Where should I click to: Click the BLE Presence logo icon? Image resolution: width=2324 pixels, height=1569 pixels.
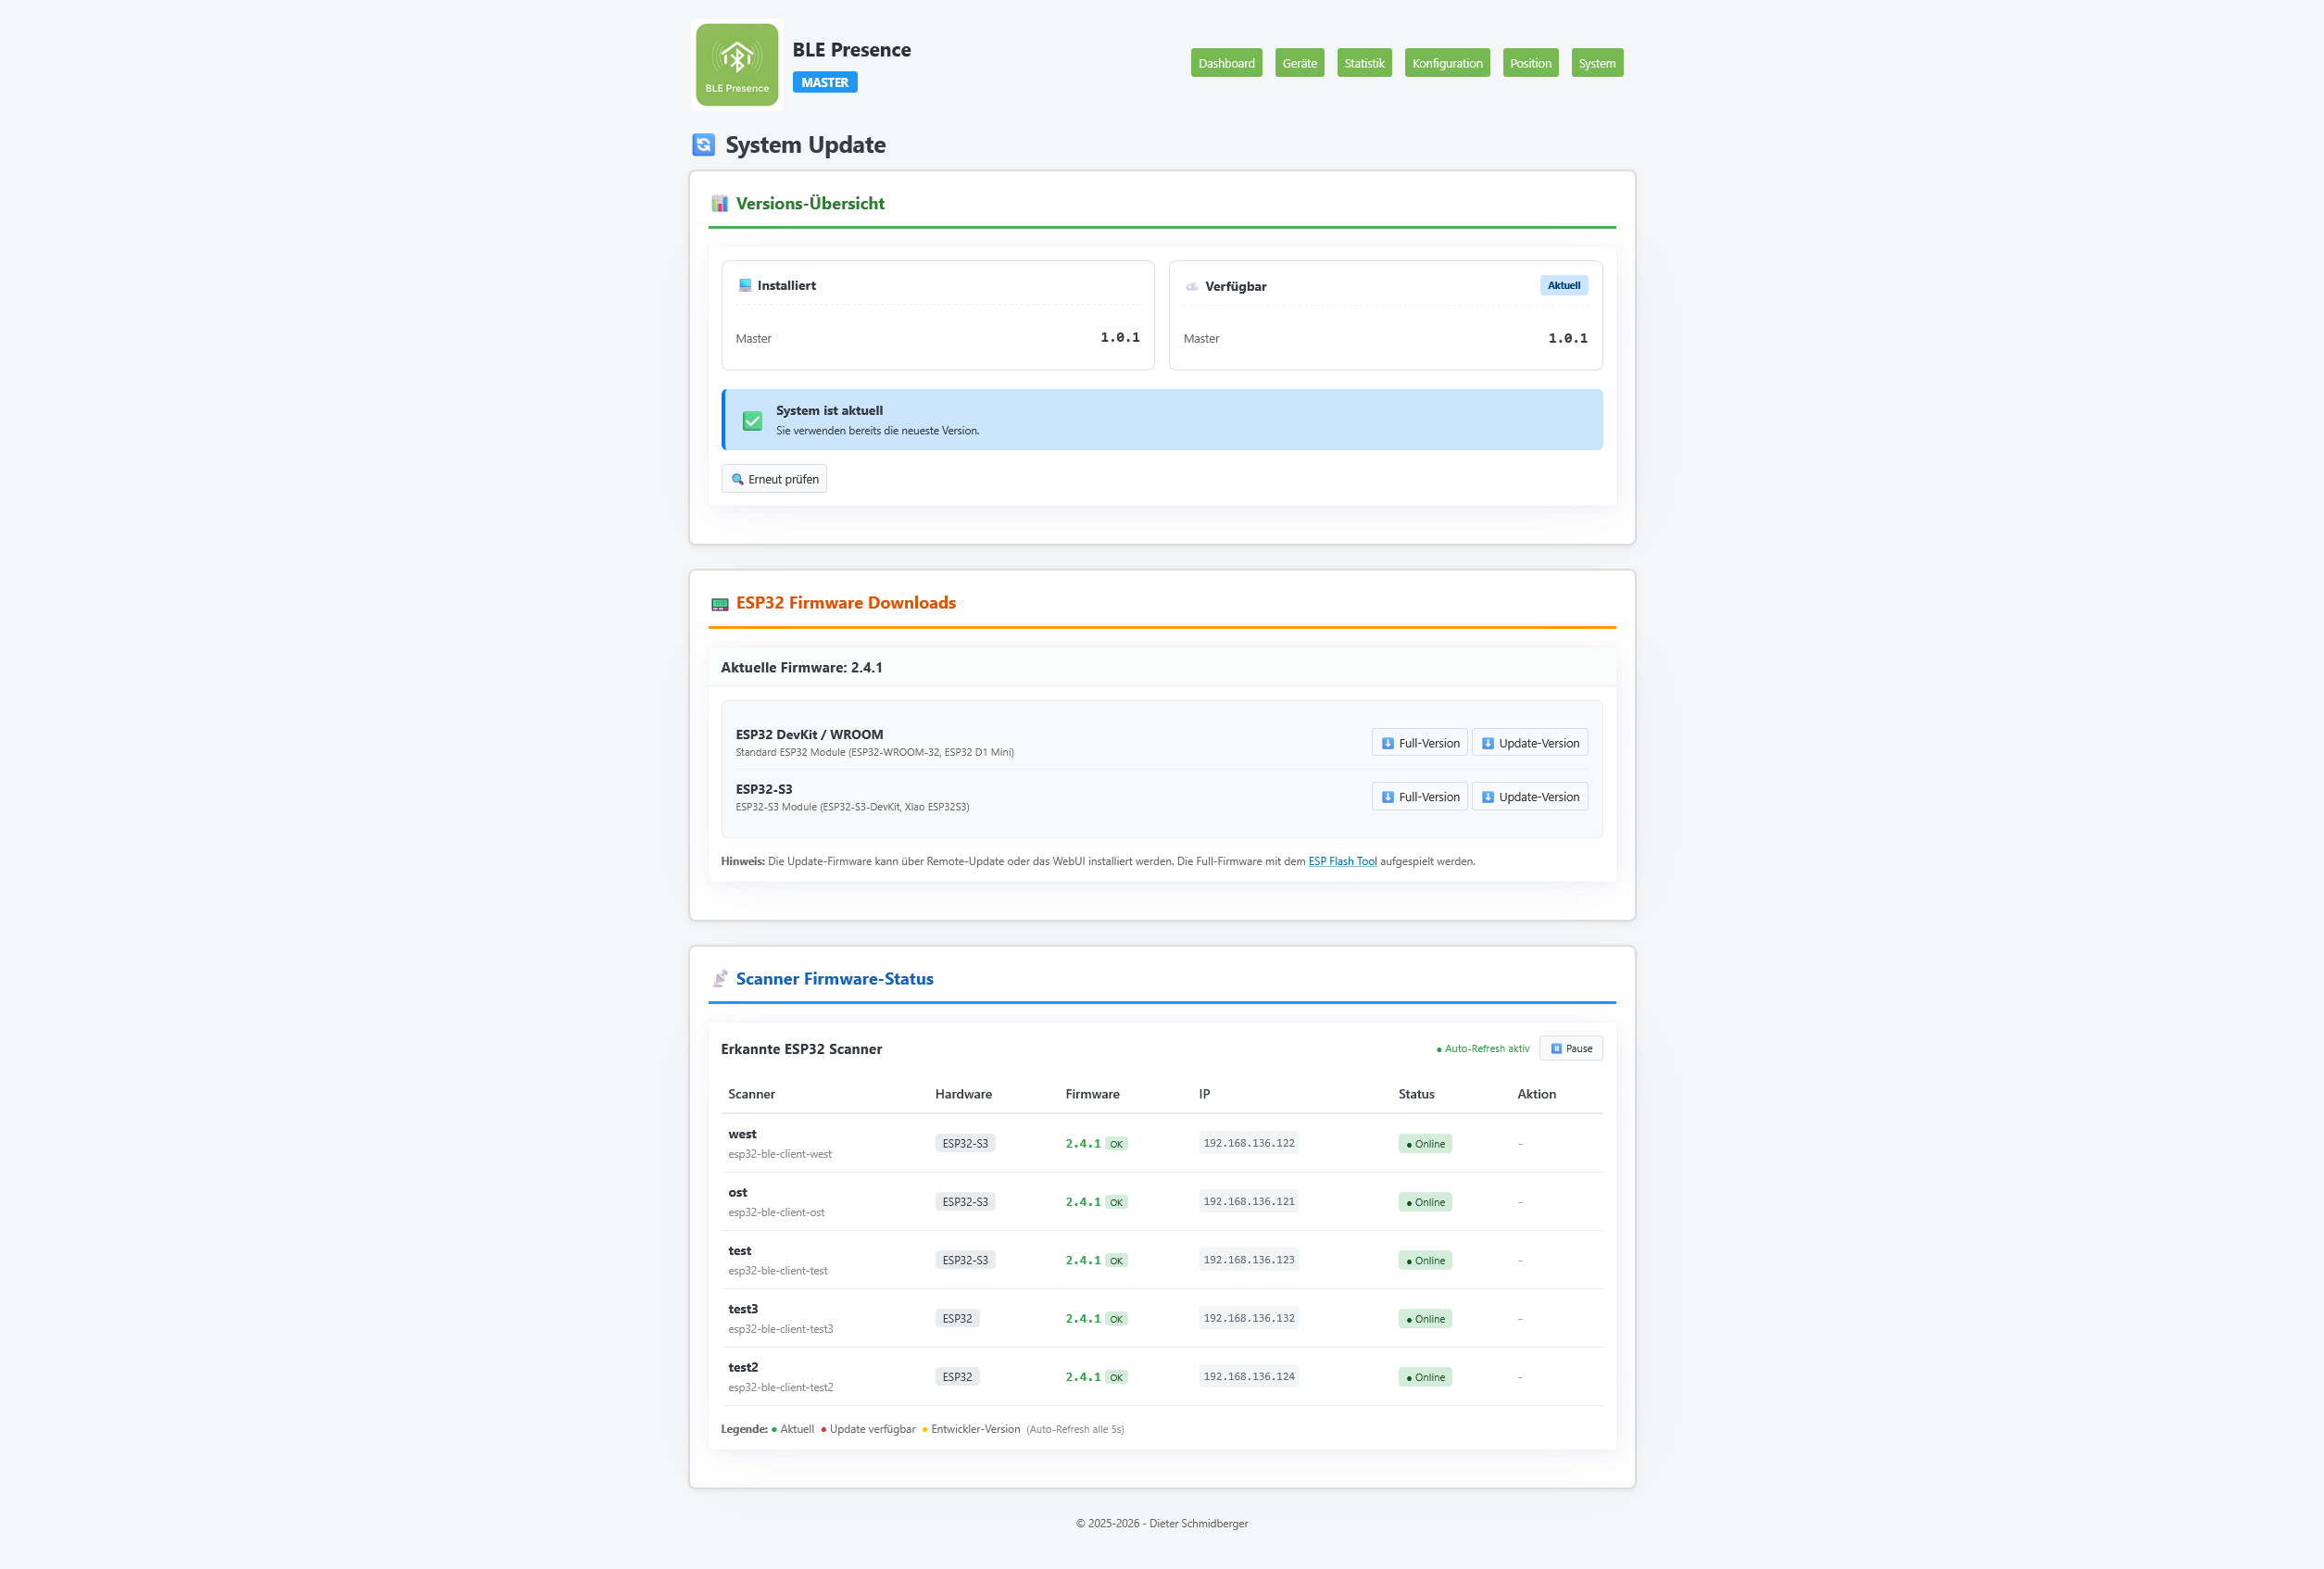[737, 64]
